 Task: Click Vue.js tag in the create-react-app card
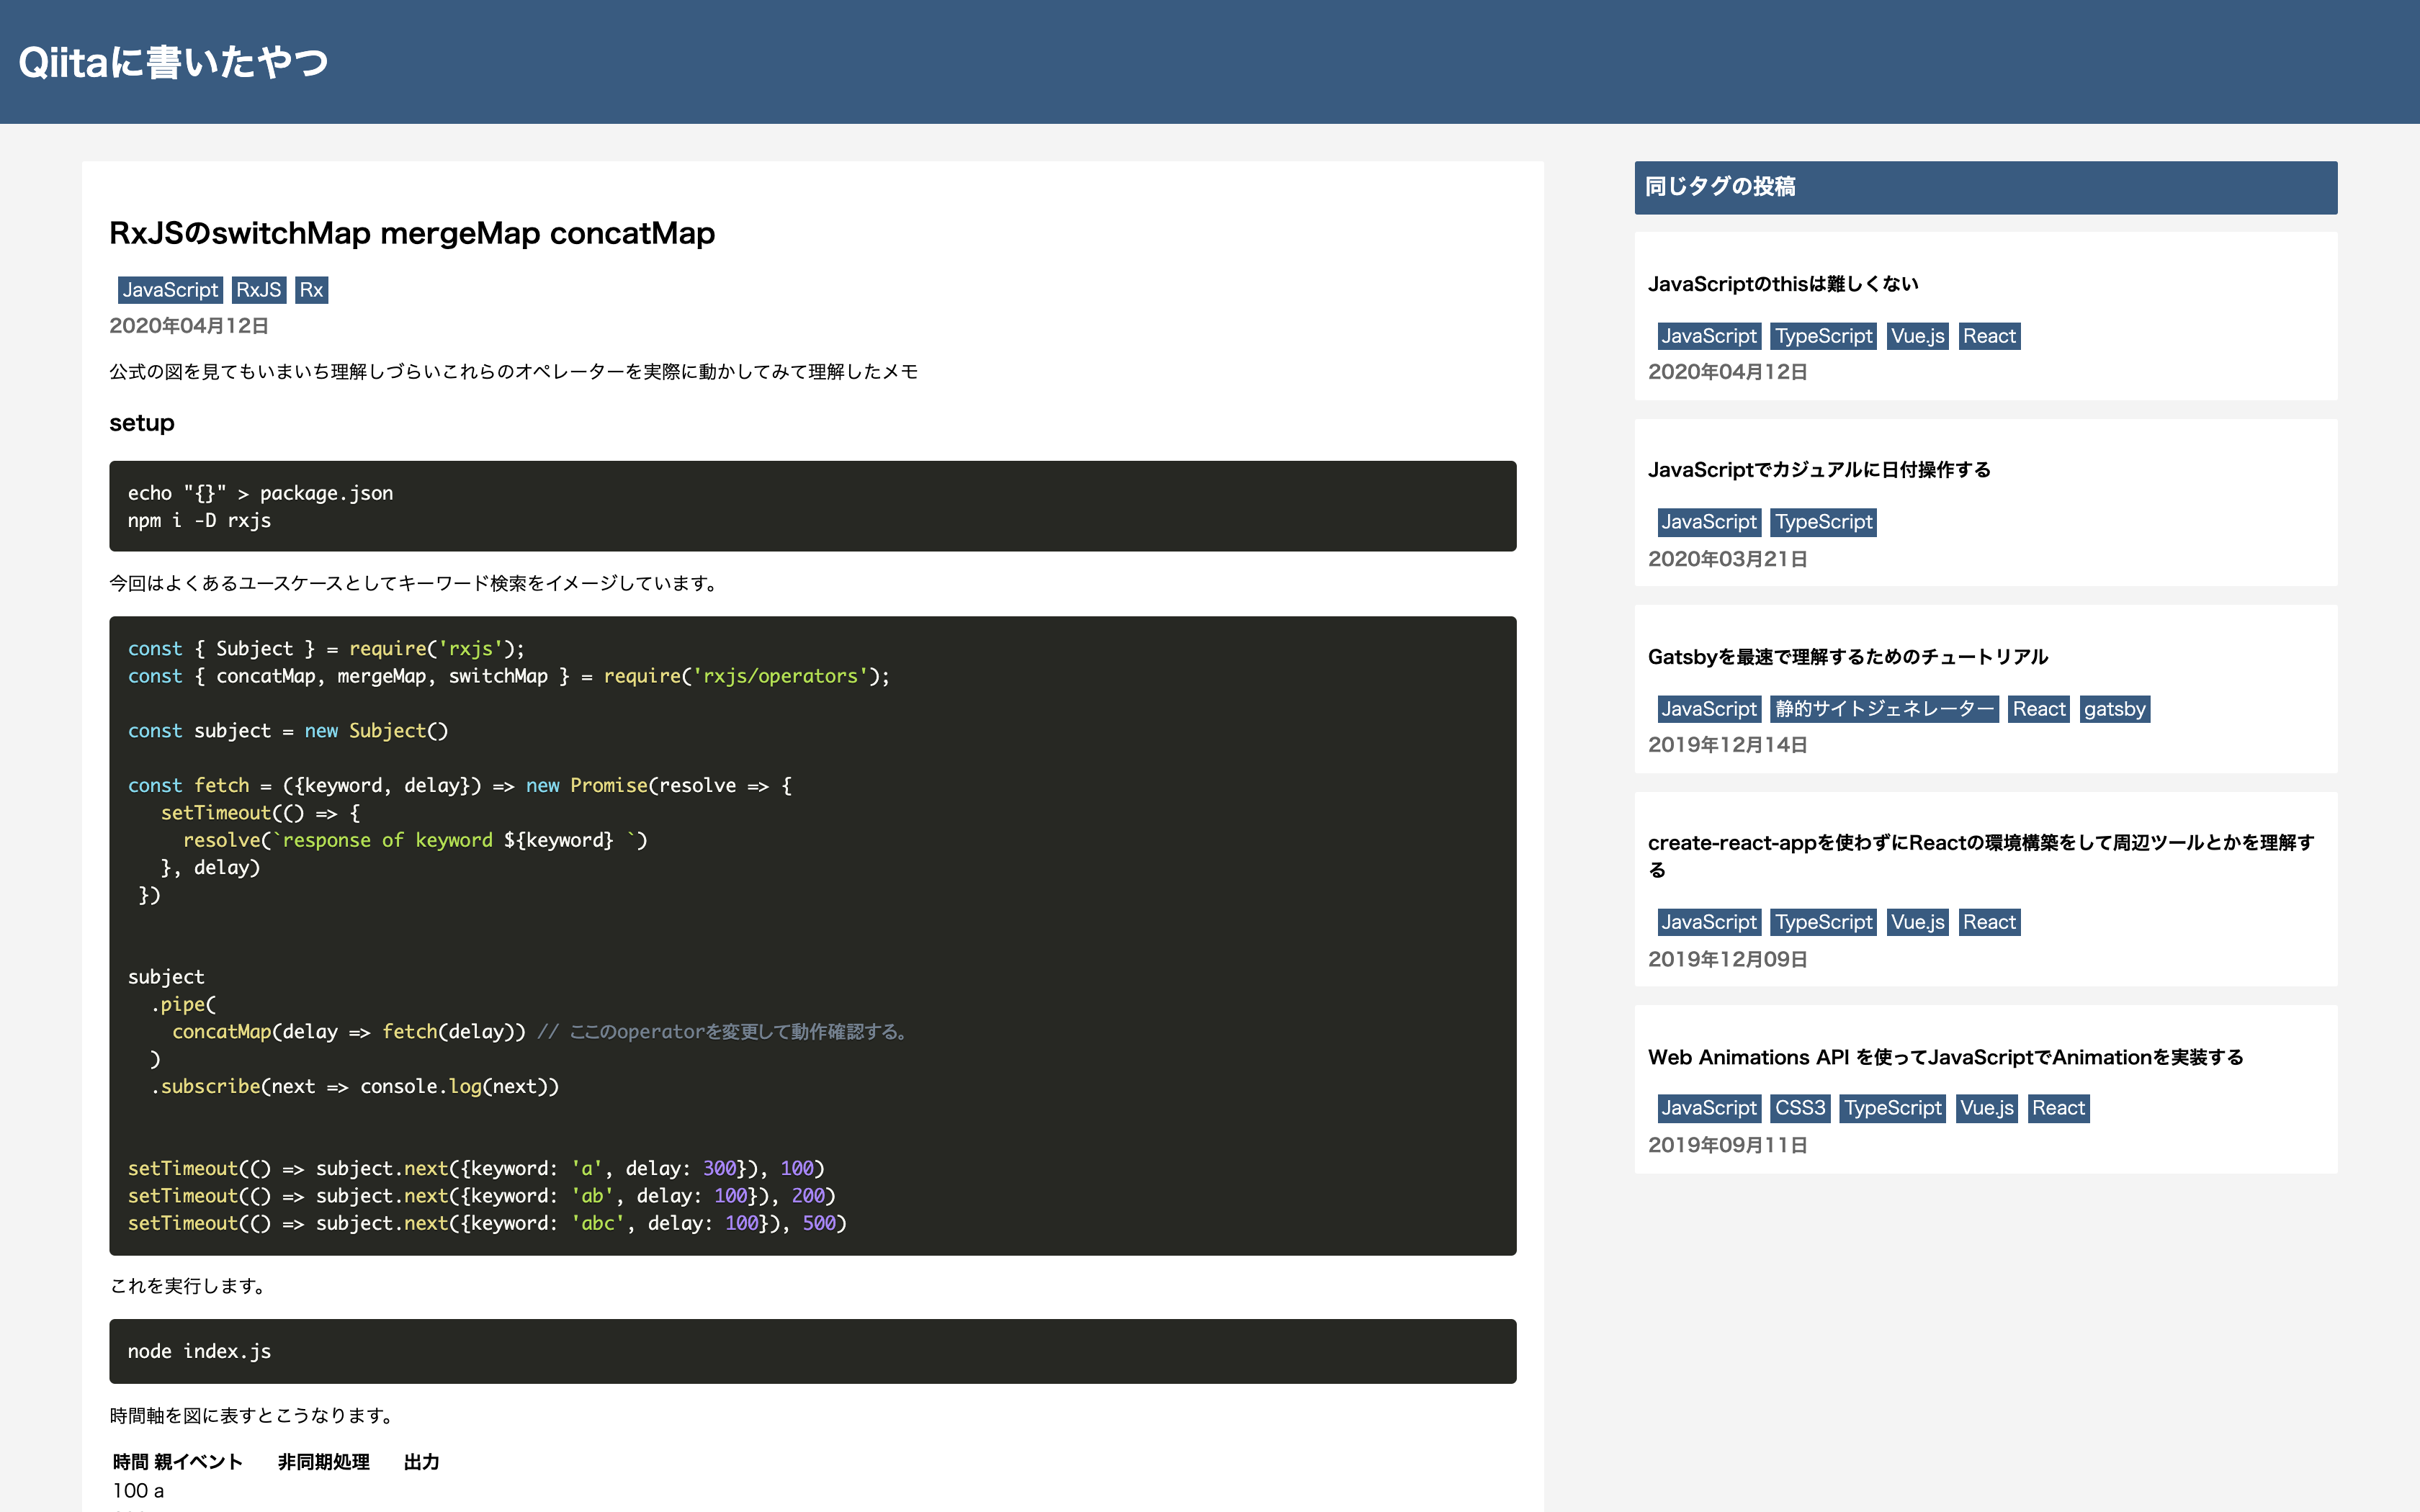[1918, 922]
